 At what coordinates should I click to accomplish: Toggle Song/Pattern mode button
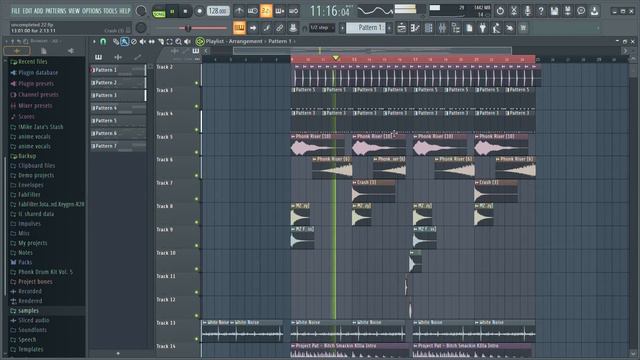coord(159,12)
